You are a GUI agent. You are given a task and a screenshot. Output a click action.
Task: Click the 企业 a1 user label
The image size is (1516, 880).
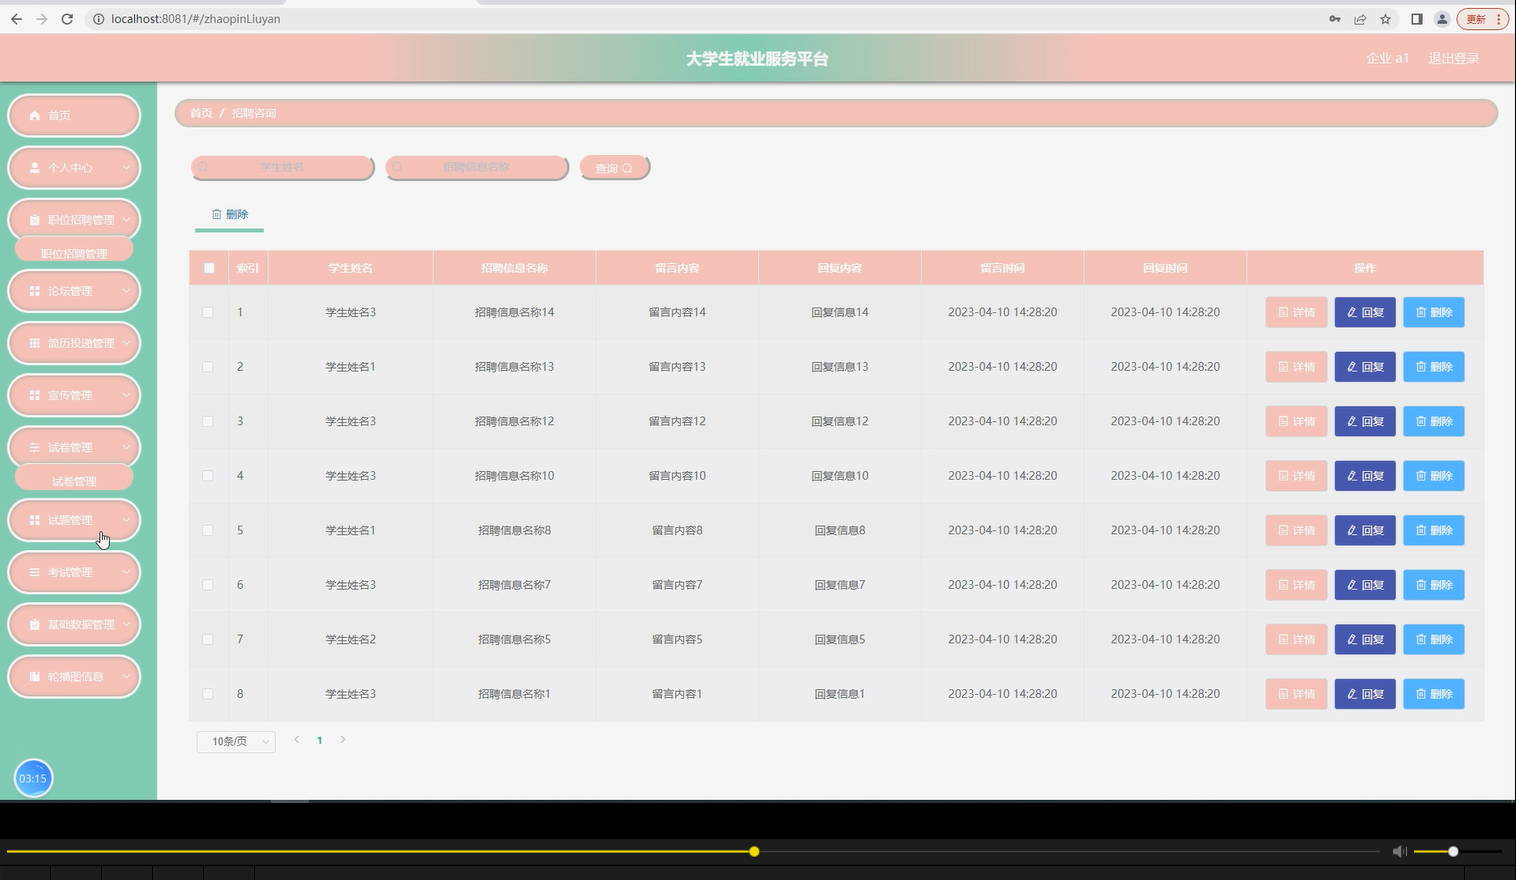[x=1387, y=58]
